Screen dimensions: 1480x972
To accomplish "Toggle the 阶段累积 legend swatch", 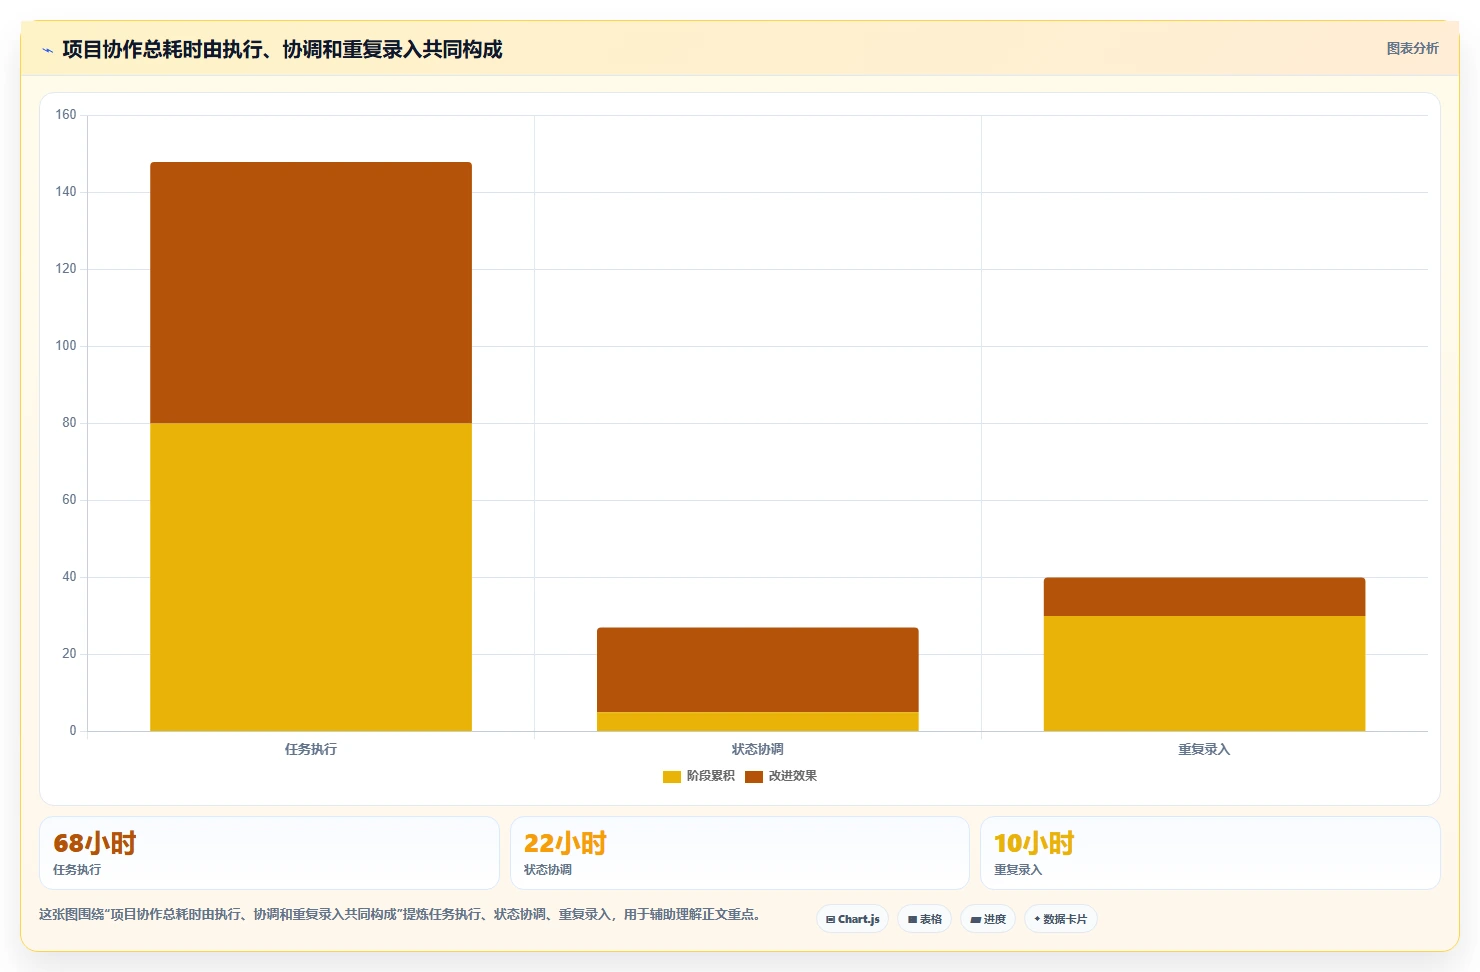I will [672, 776].
